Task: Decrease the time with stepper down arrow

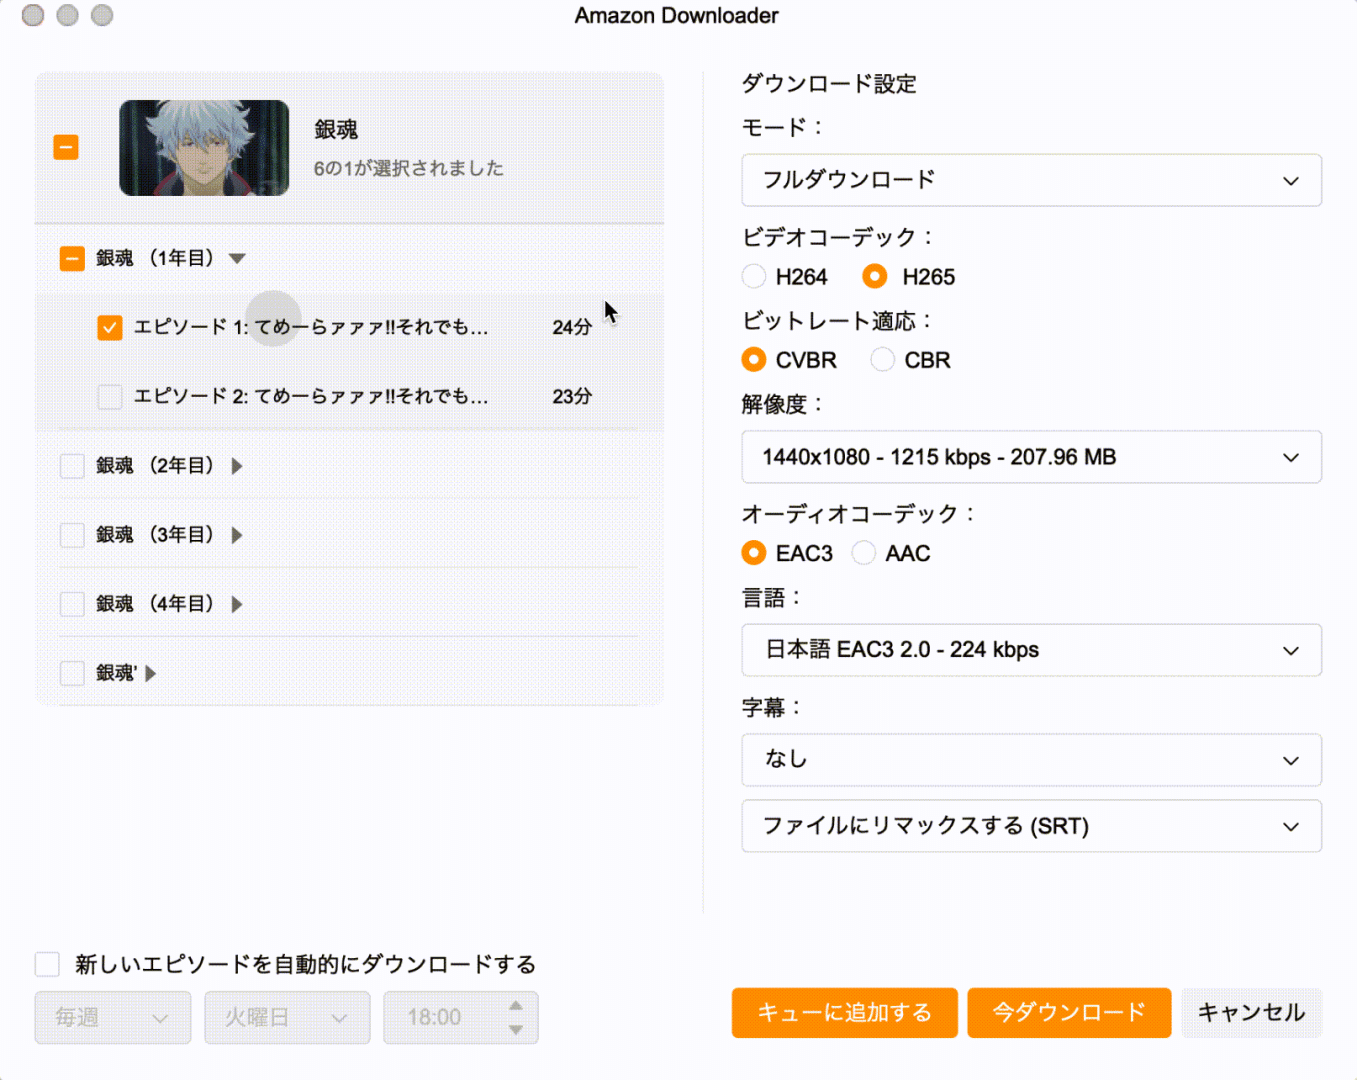Action: pyautogui.click(x=516, y=1030)
